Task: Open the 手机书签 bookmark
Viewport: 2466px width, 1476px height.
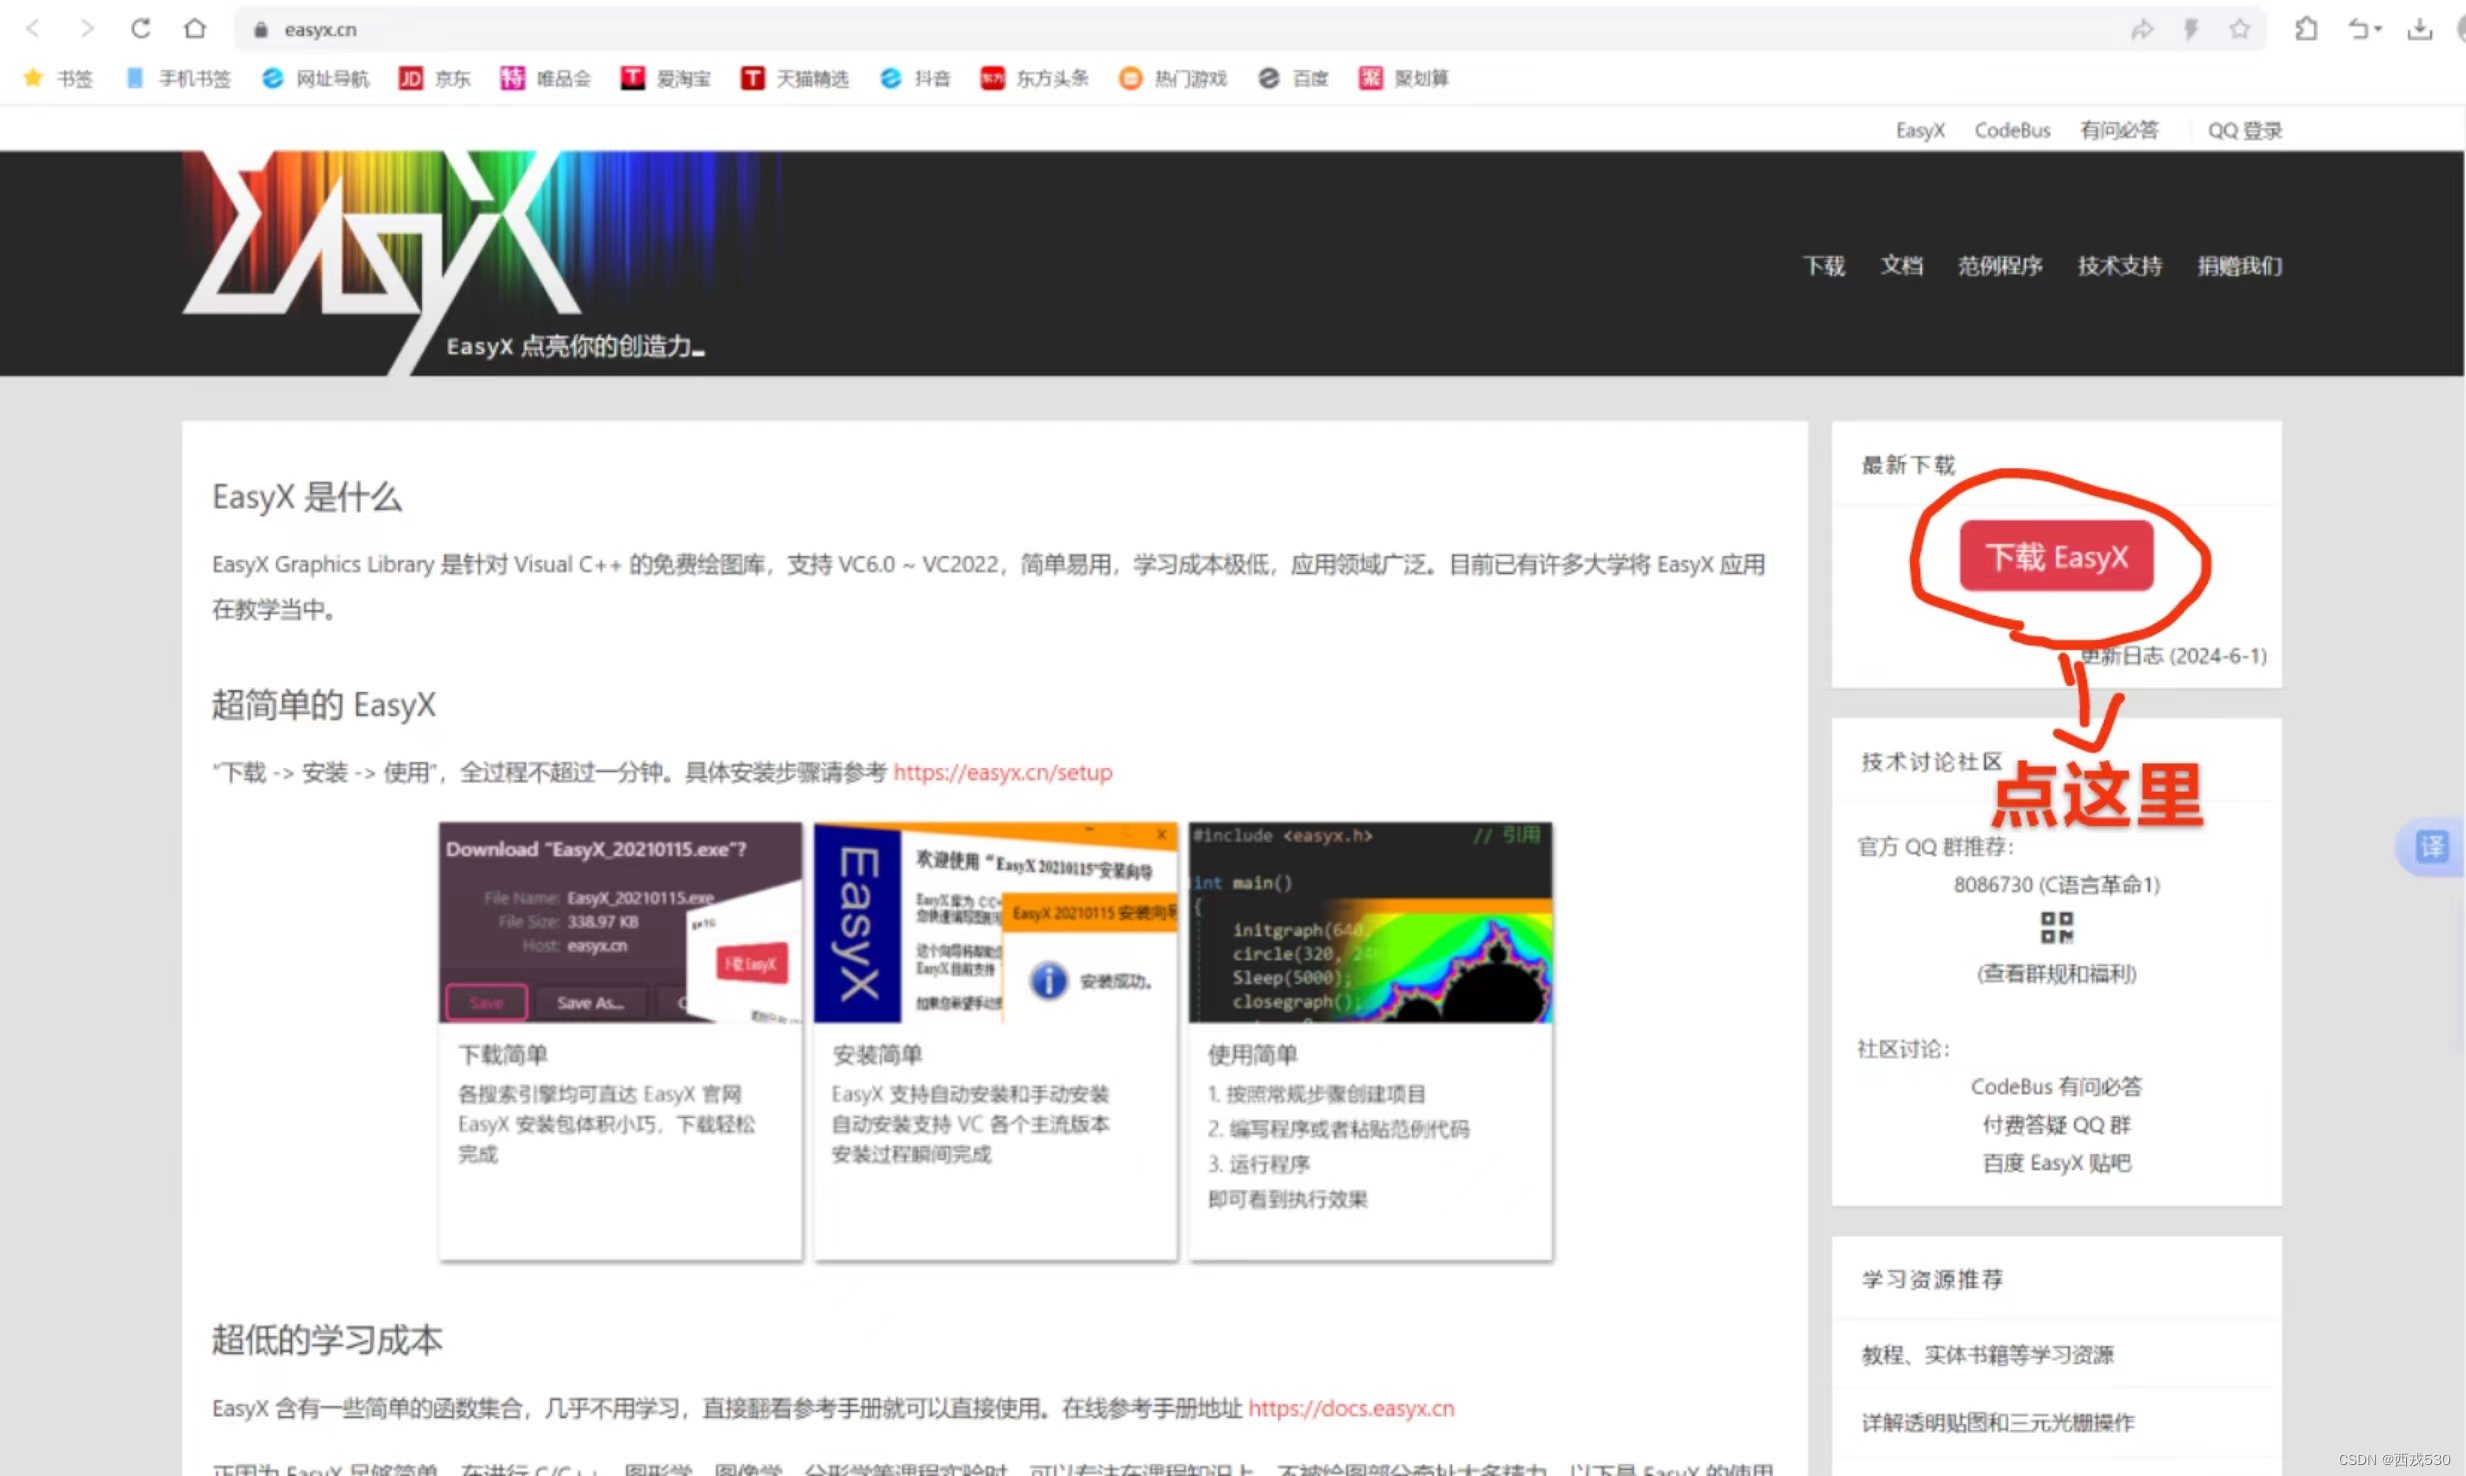Action: [x=179, y=78]
